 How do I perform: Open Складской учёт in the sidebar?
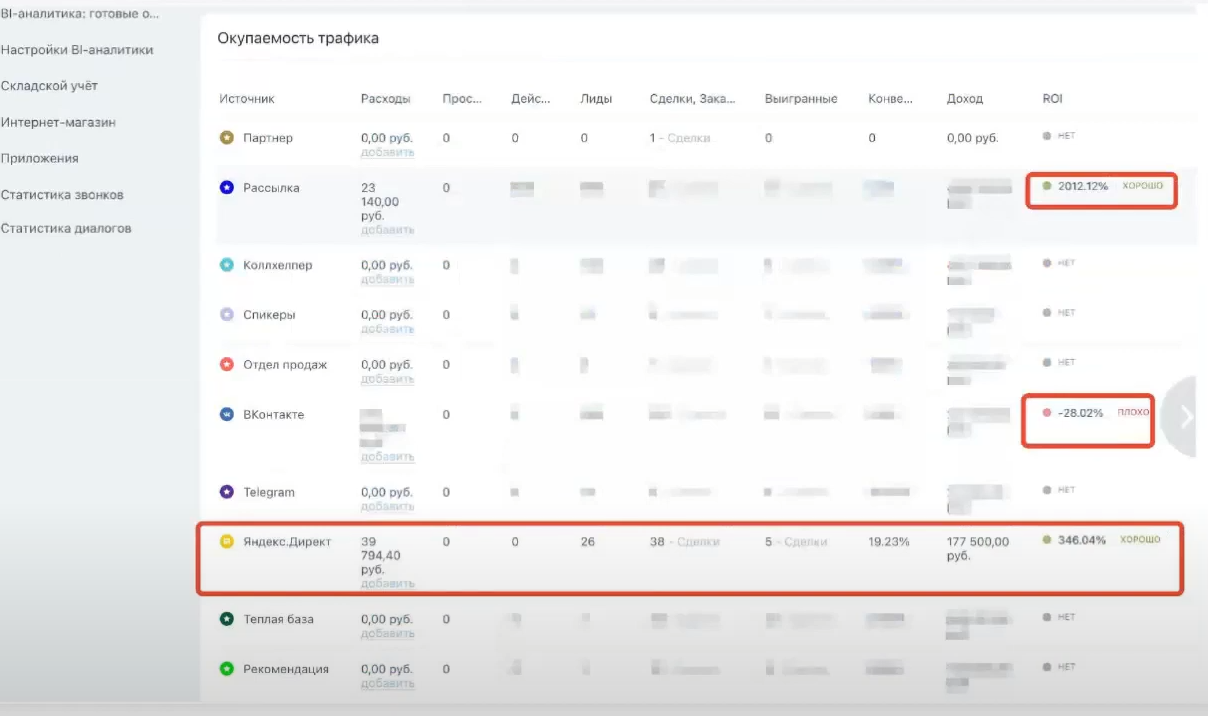pos(49,86)
